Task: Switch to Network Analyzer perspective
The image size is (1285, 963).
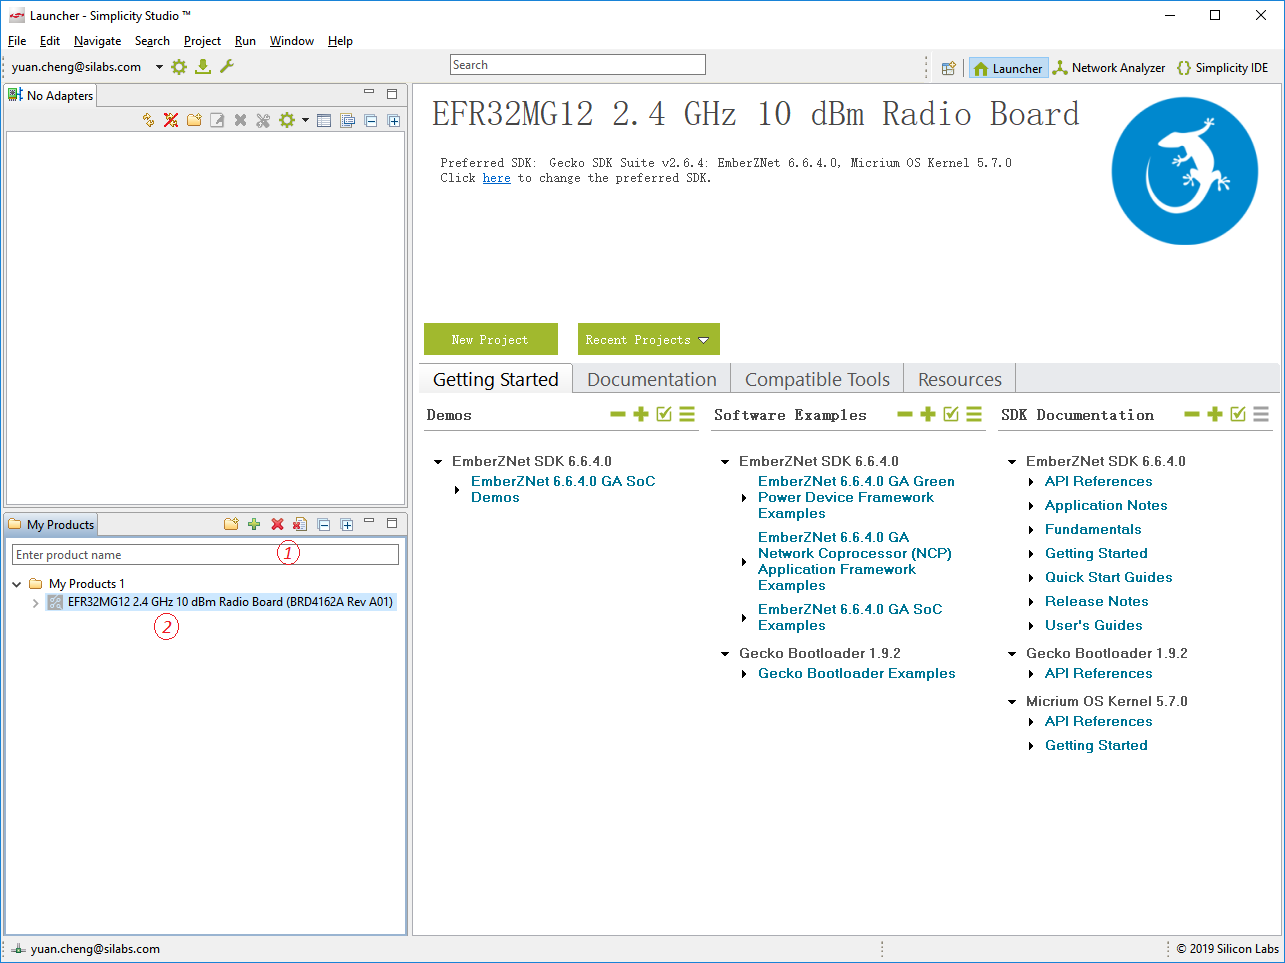Action: click(x=1108, y=68)
